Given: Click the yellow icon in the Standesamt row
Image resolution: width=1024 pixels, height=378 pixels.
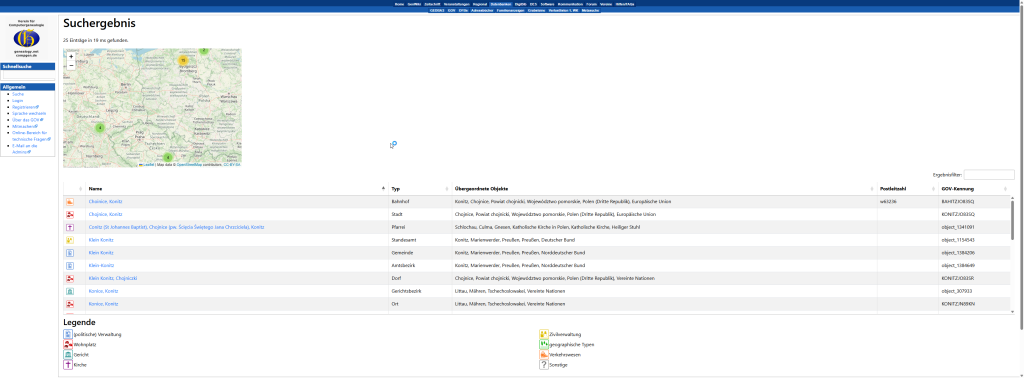Looking at the screenshot, I should (x=70, y=240).
